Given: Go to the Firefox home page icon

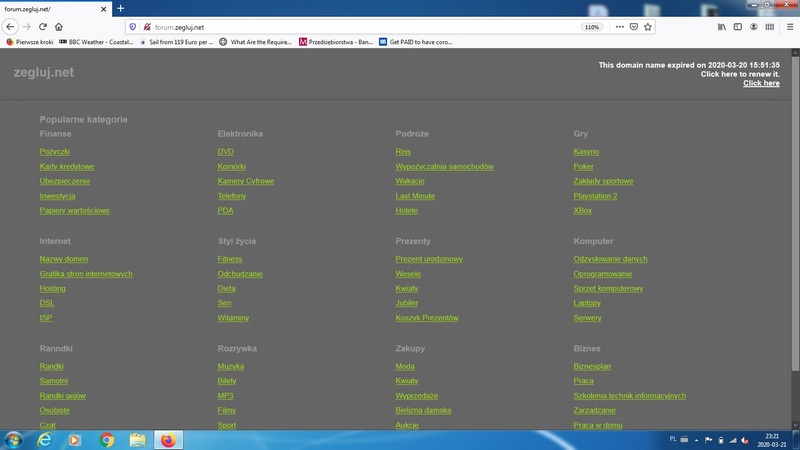Looking at the screenshot, I should tap(58, 27).
